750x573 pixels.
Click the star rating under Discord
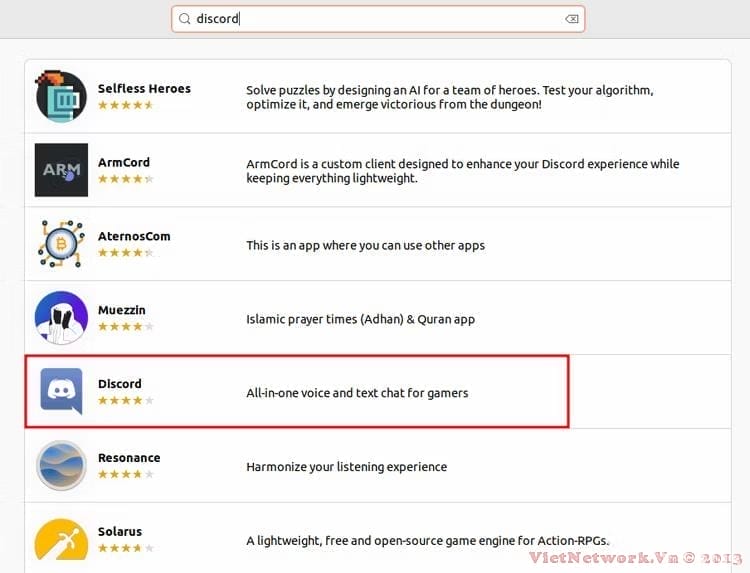125,401
